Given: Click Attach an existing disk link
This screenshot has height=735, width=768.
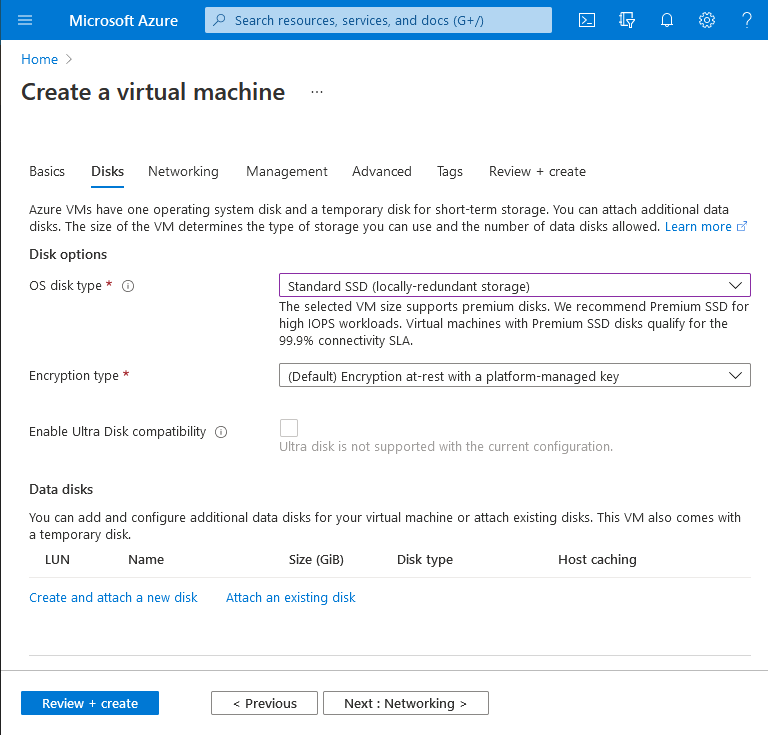Looking at the screenshot, I should (x=290, y=597).
